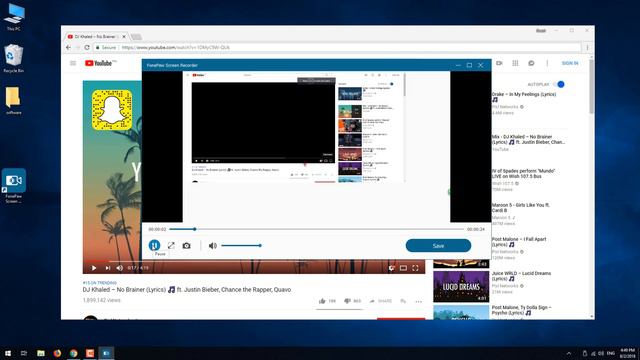The height and width of the screenshot is (360, 640).
Task: Click the #15 ON TRENDING link
Action: (x=100, y=283)
